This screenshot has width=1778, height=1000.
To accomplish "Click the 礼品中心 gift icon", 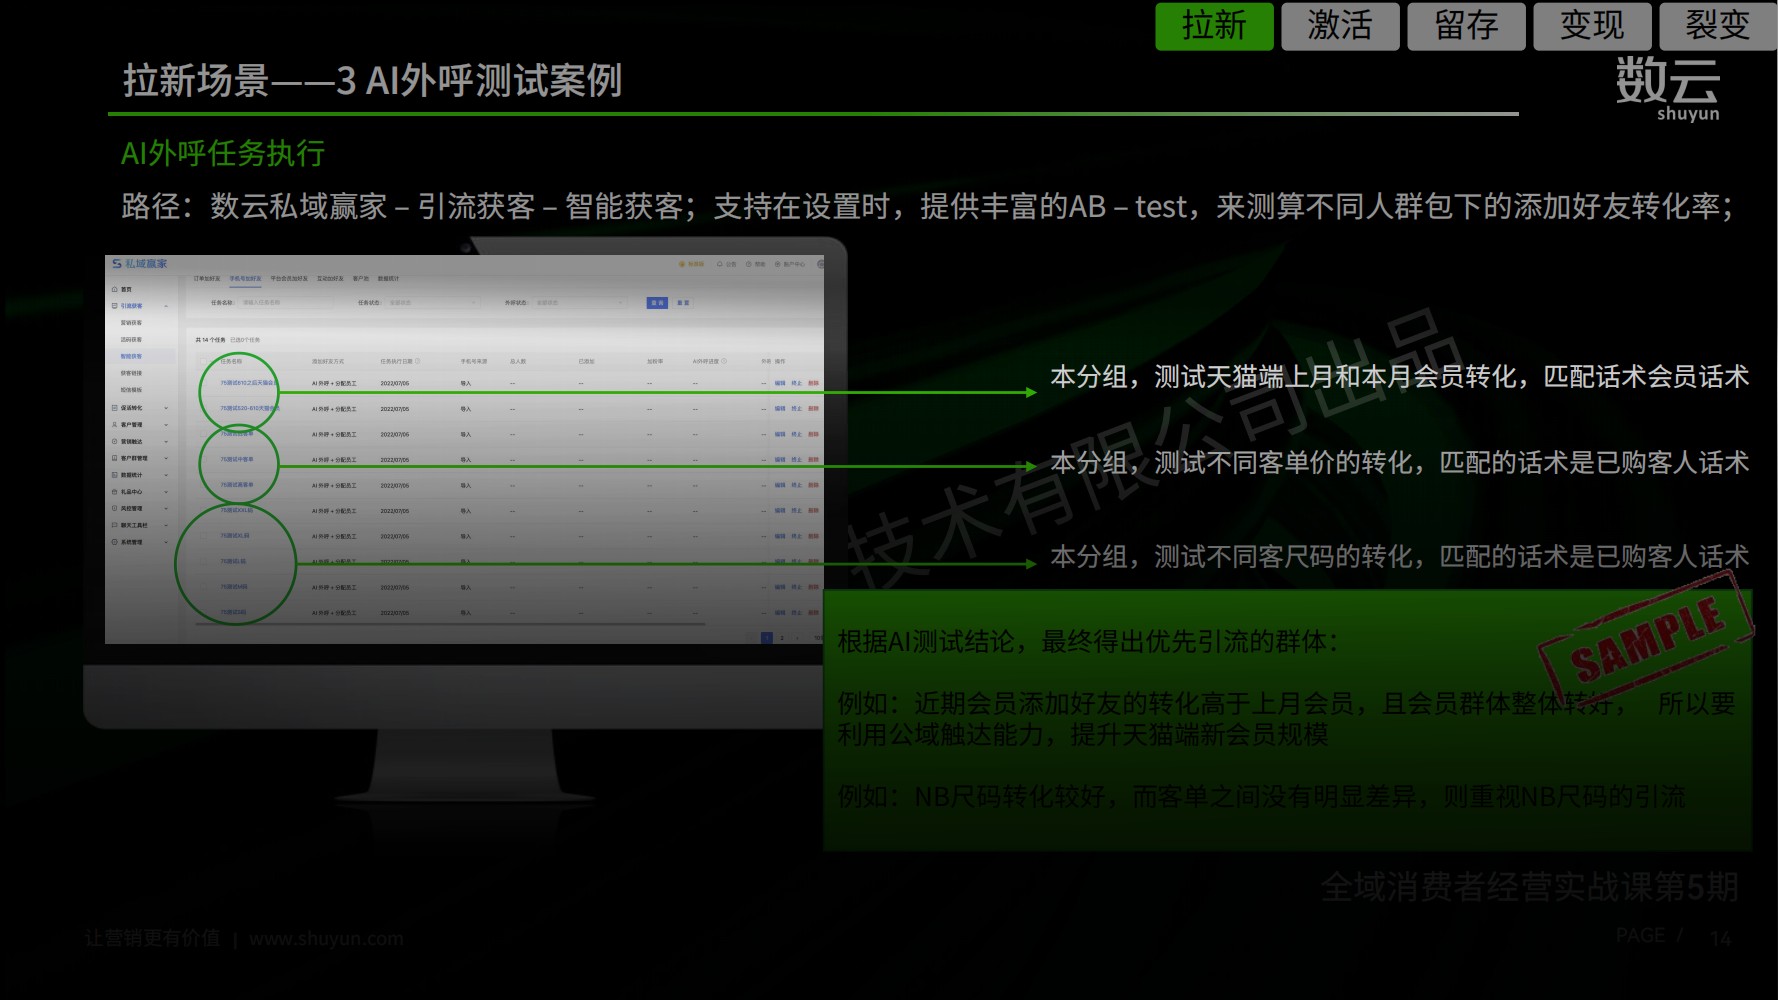I will click(114, 492).
